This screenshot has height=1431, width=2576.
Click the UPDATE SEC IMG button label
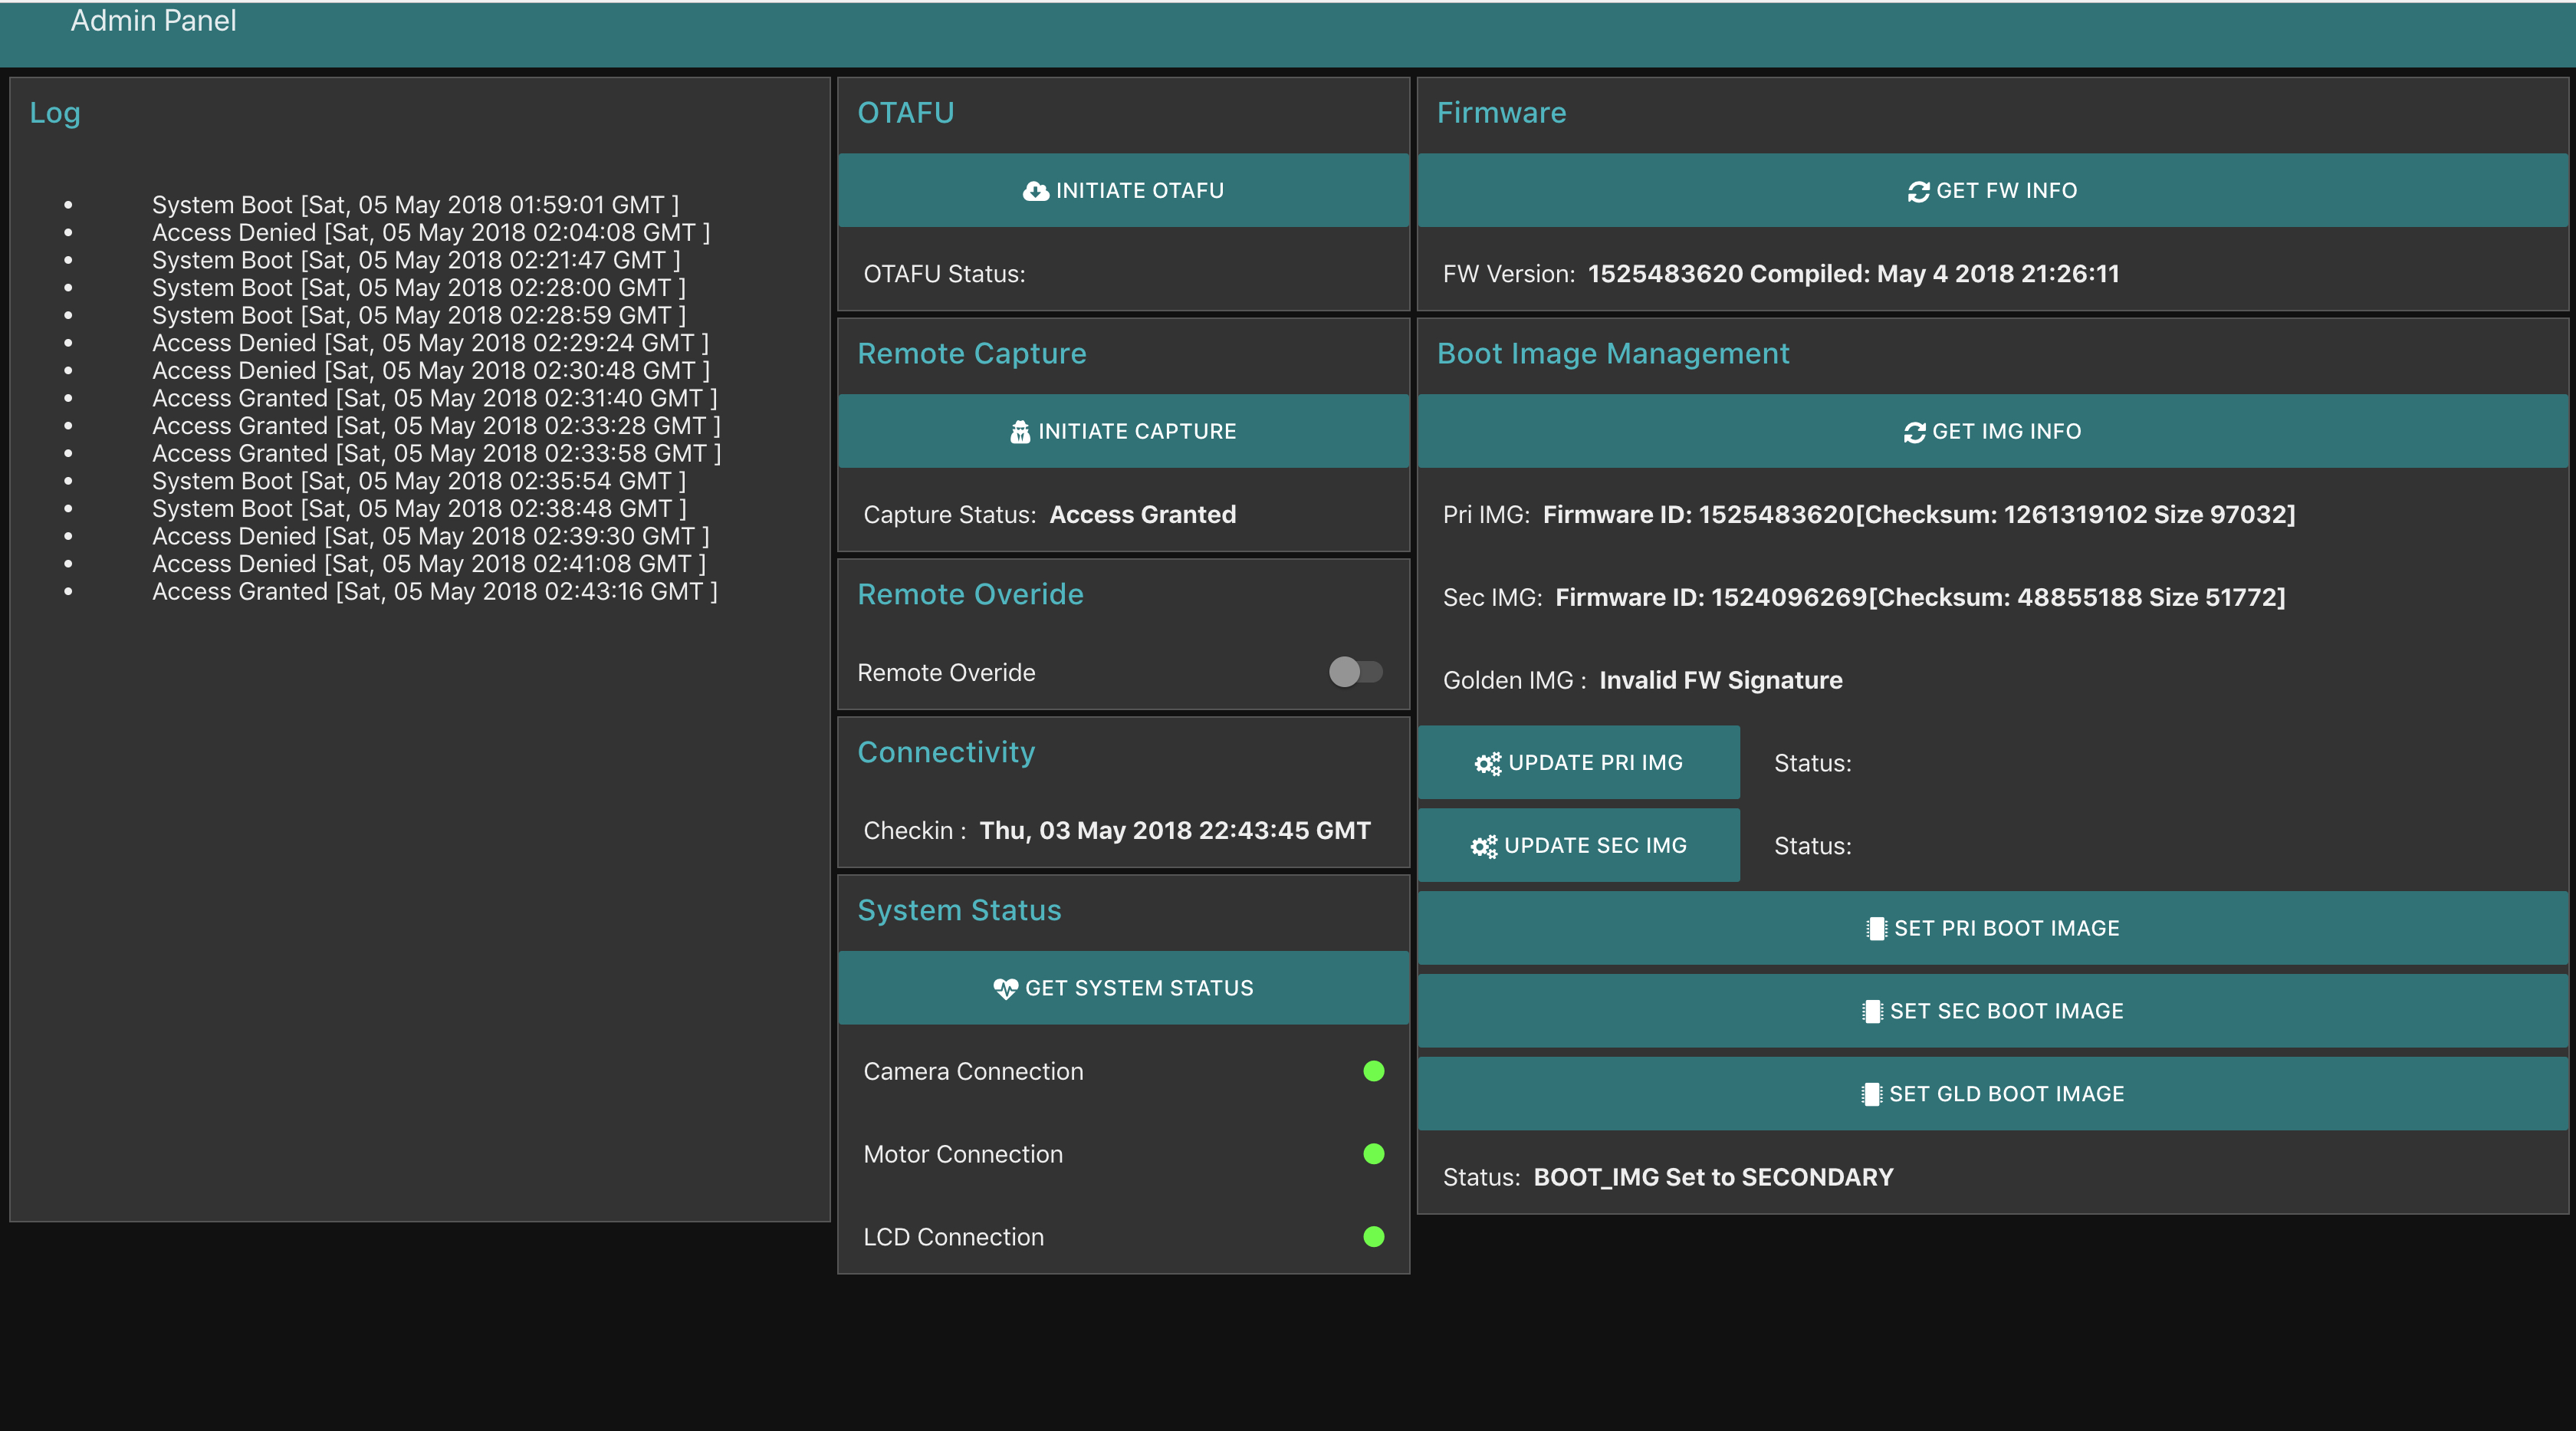click(1595, 846)
